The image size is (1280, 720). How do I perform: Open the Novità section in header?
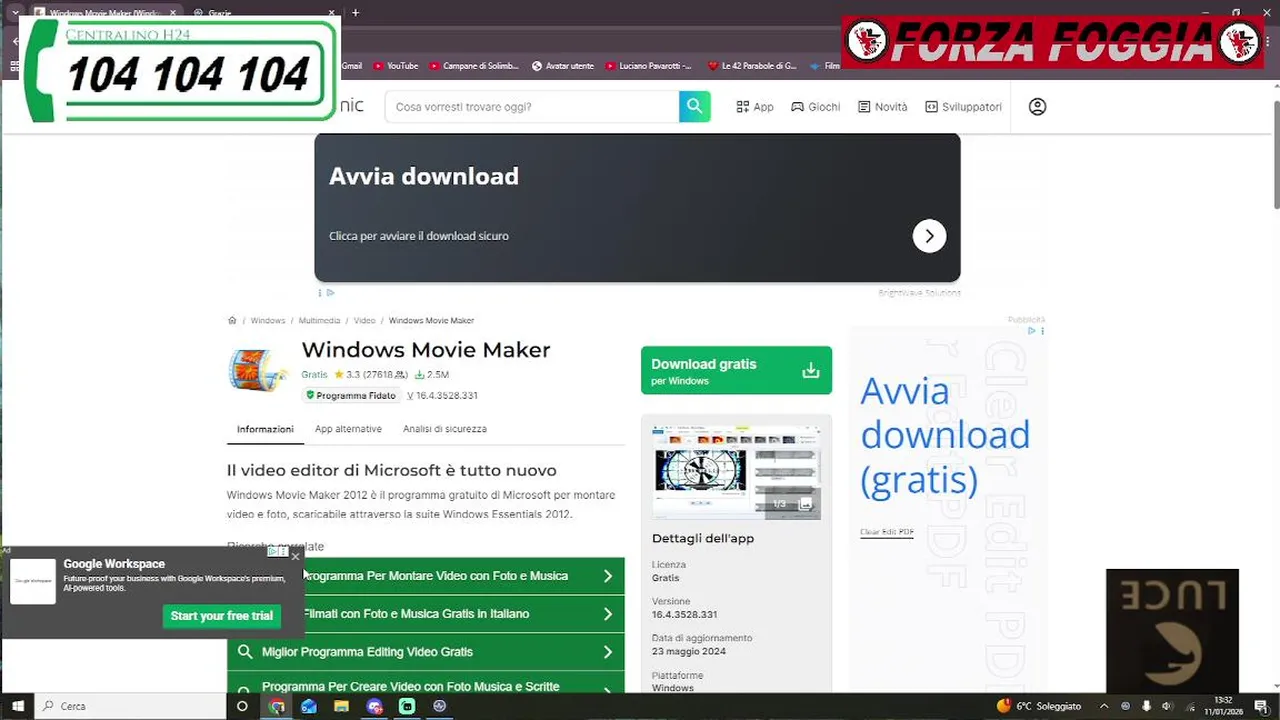point(883,107)
